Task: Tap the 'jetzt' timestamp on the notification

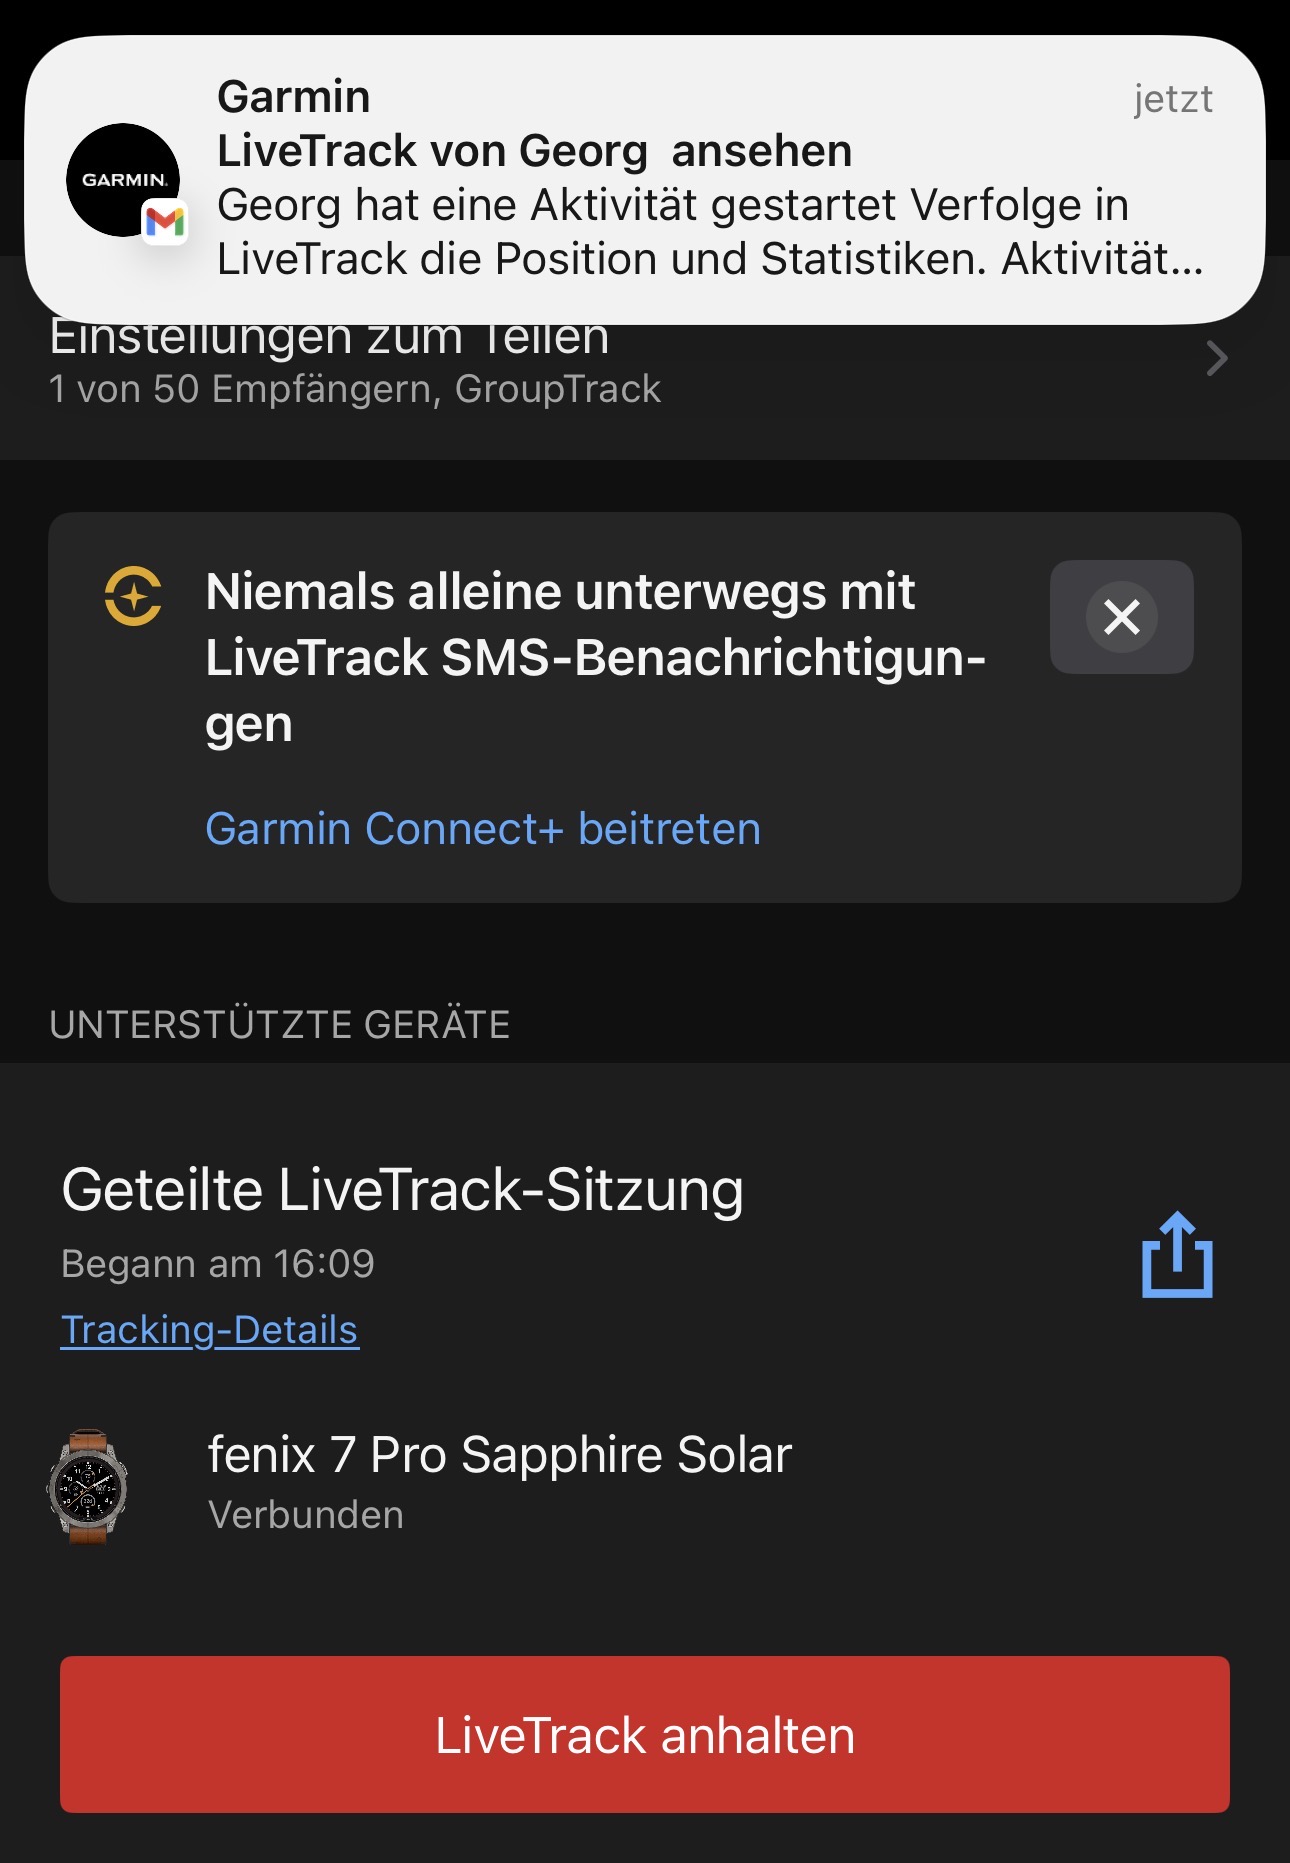Action: (x=1172, y=99)
